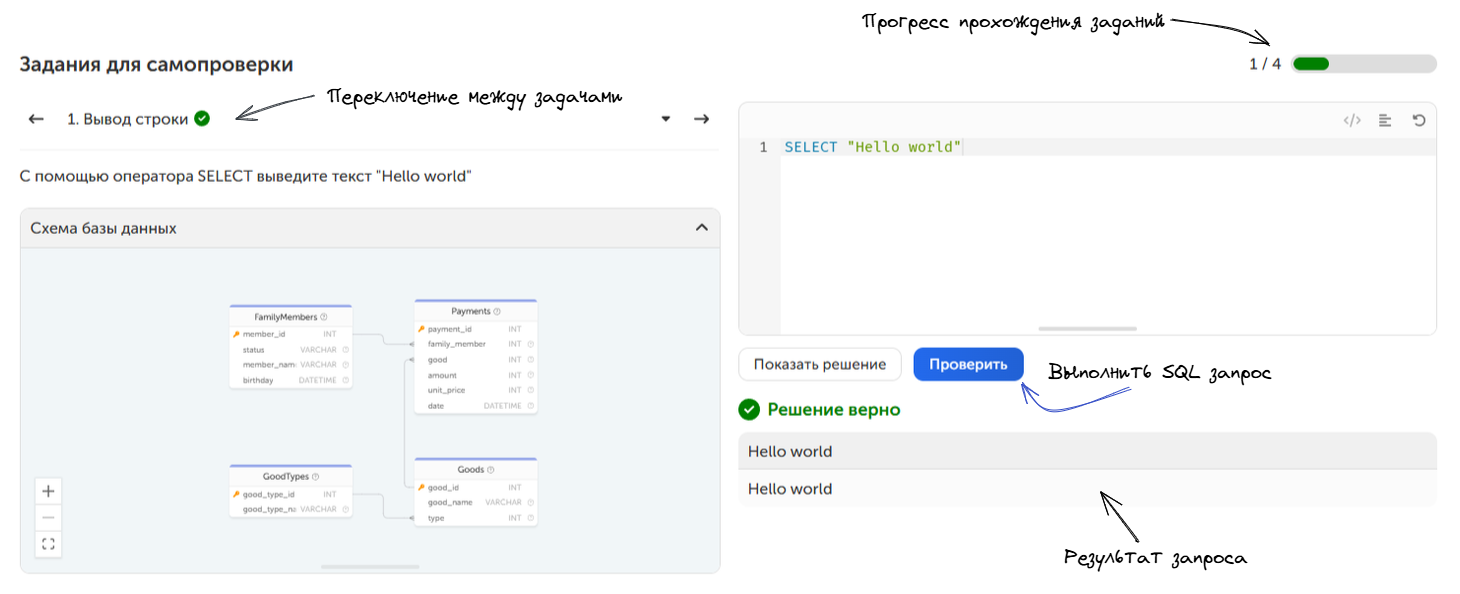Zoom out of the database schema
The height and width of the screenshot is (594, 1460).
pyautogui.click(x=48, y=518)
